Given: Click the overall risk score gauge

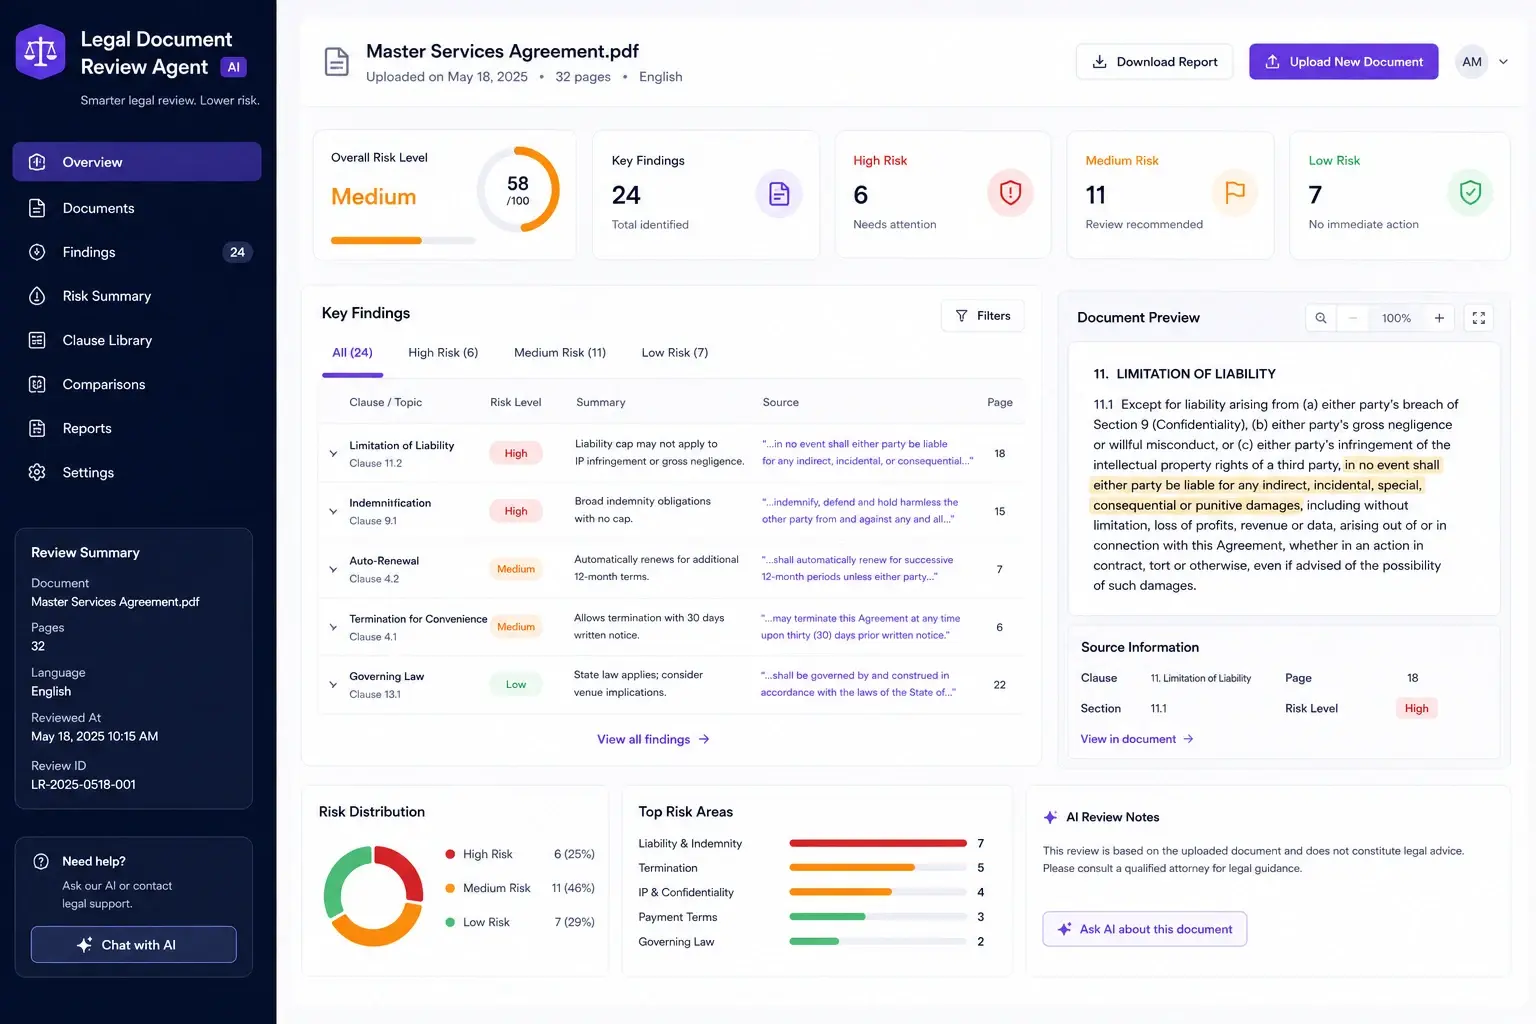Looking at the screenshot, I should tap(518, 190).
